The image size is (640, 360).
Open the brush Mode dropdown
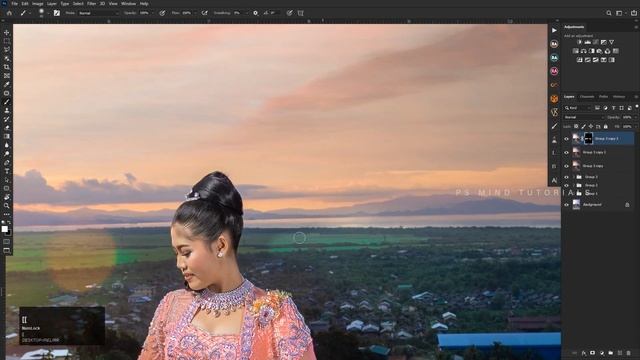pyautogui.click(x=98, y=13)
